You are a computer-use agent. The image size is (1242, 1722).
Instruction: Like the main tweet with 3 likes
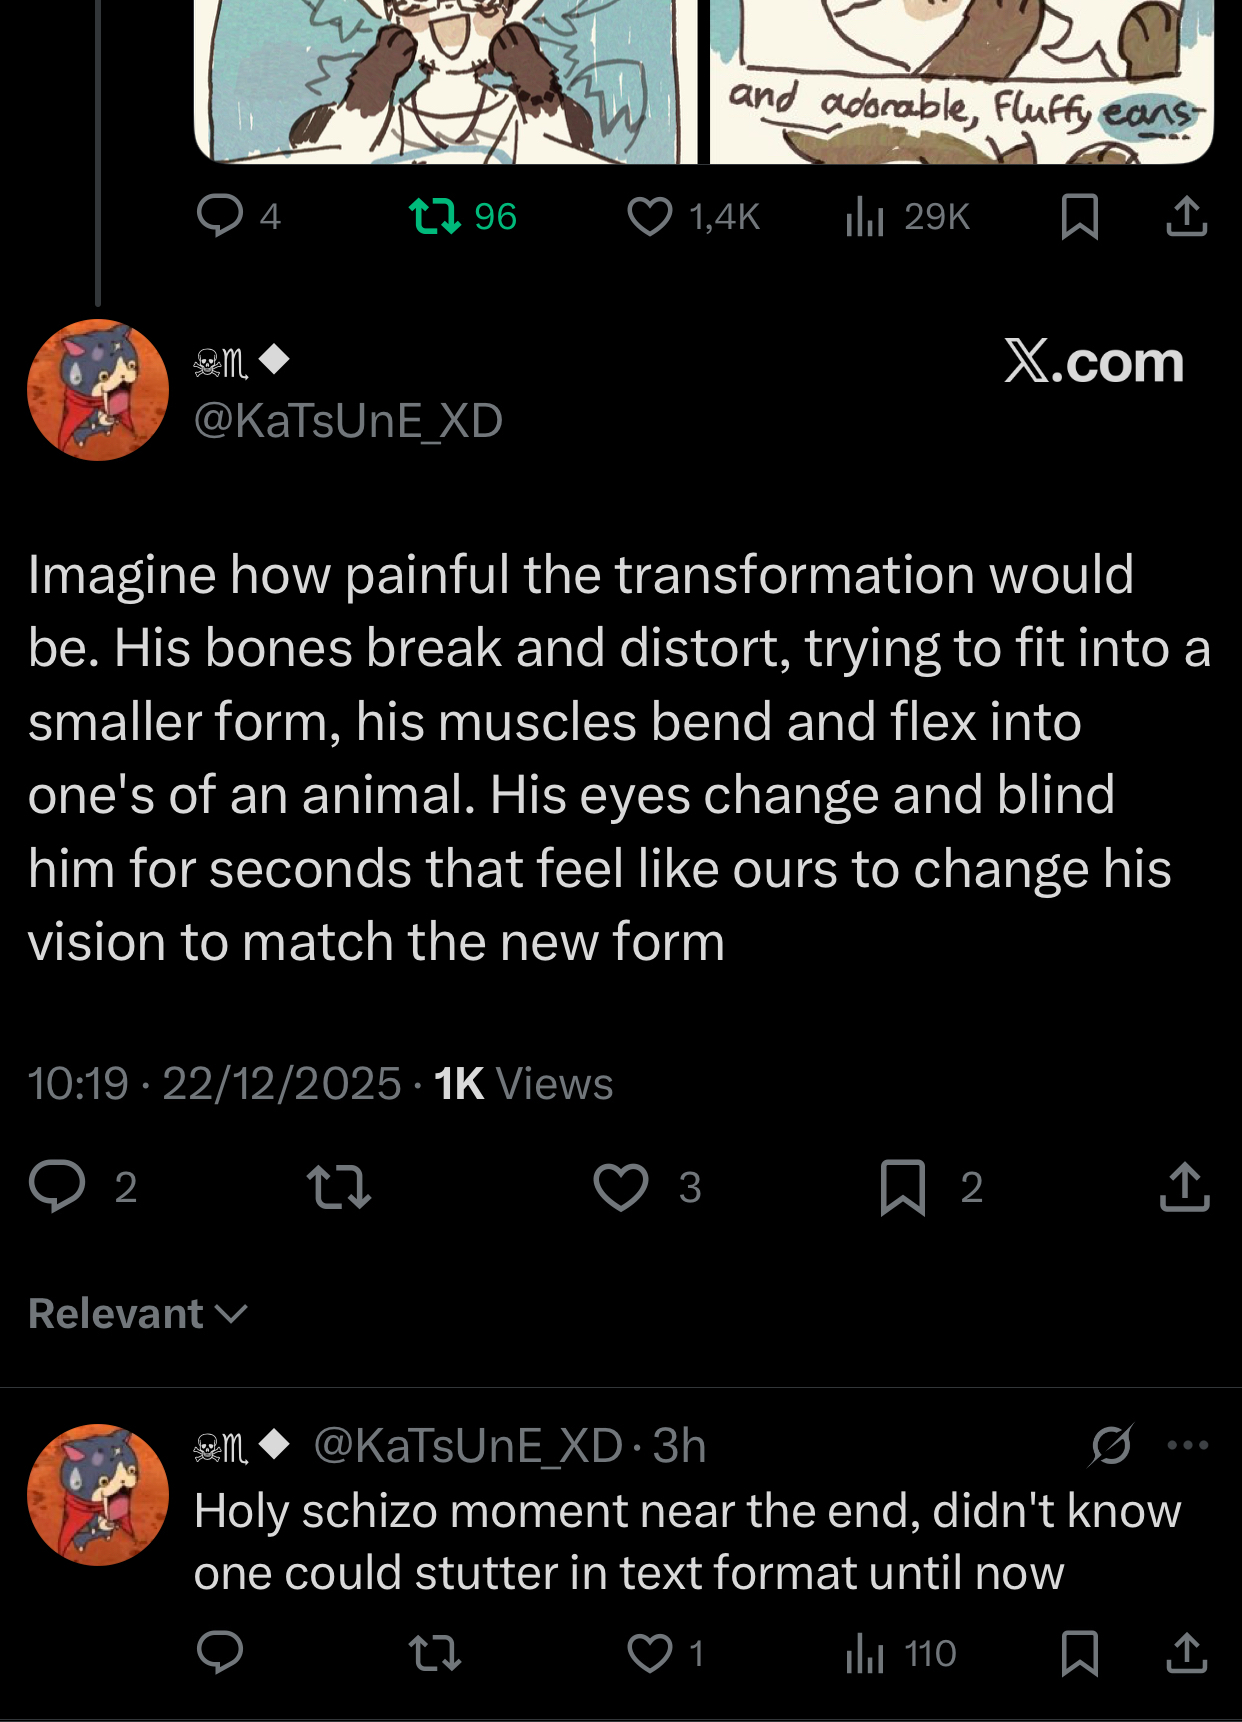coord(621,1186)
